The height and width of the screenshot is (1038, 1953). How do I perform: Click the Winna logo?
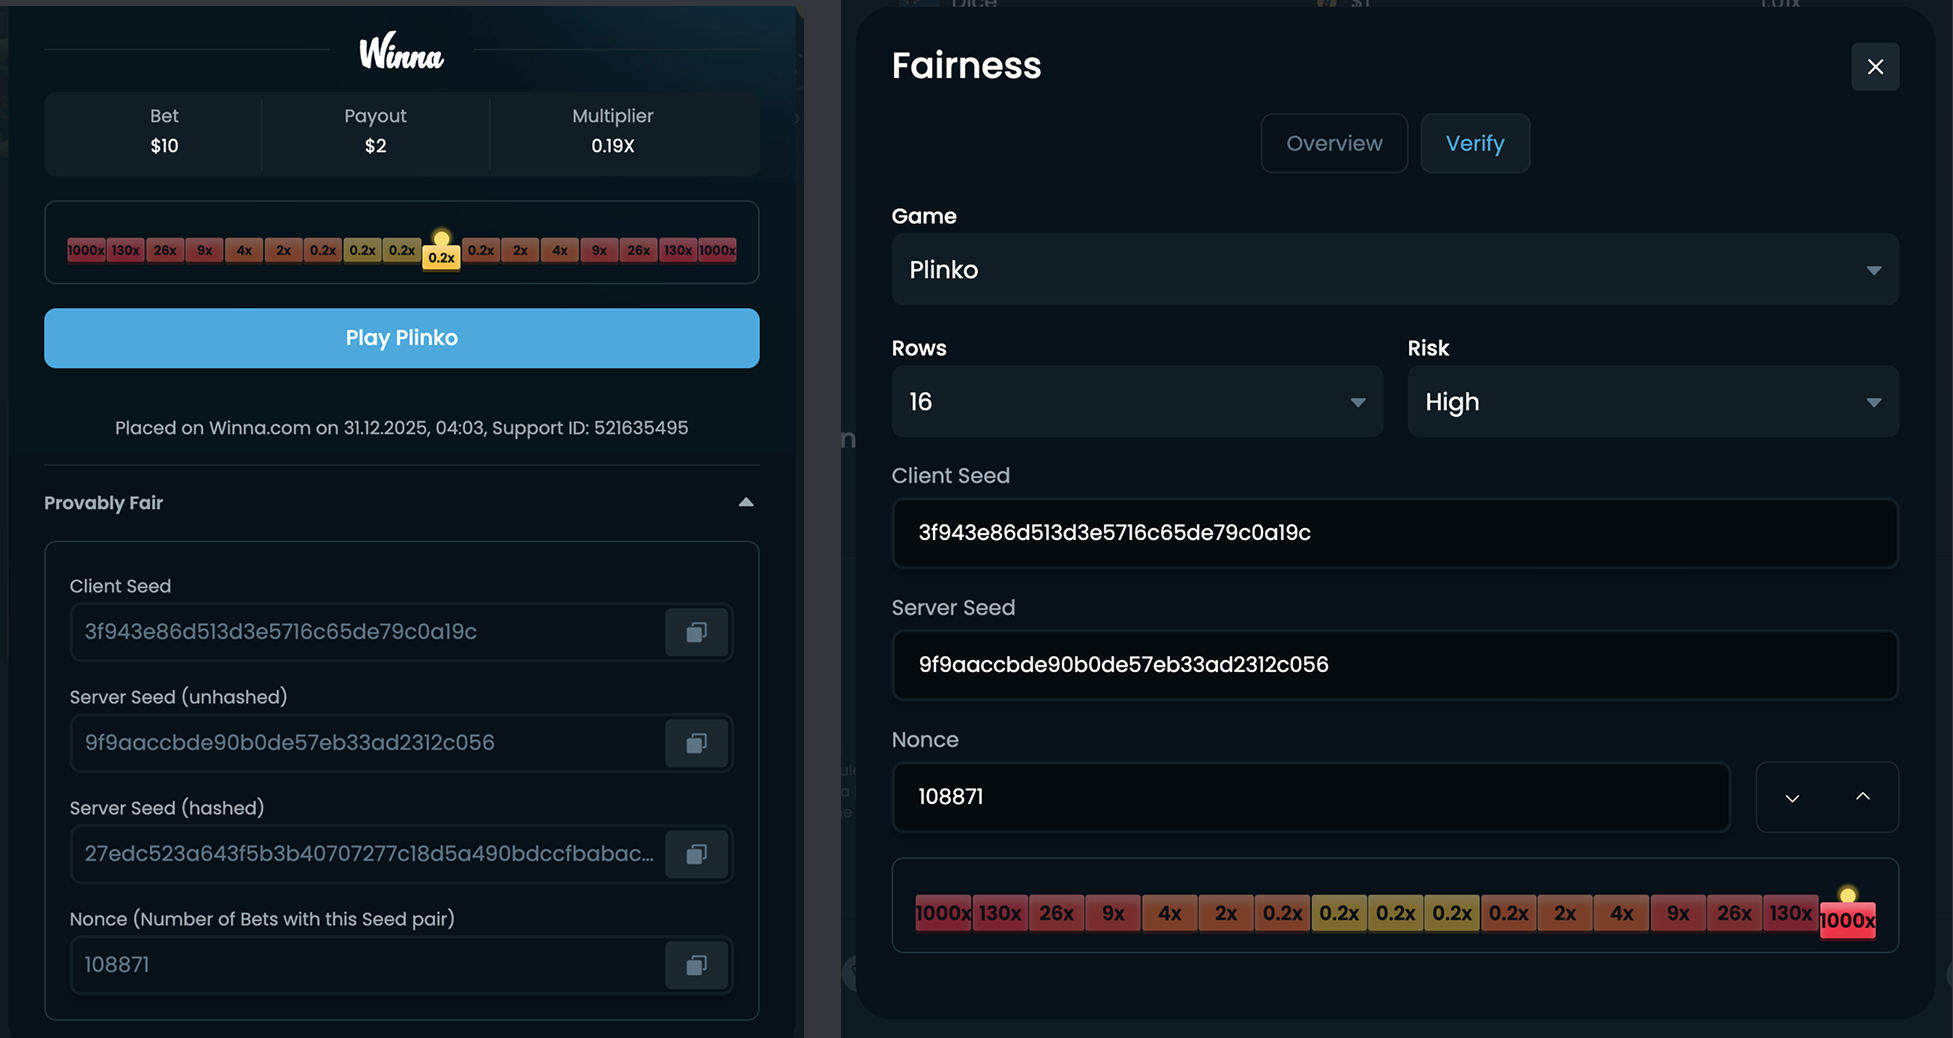point(401,52)
